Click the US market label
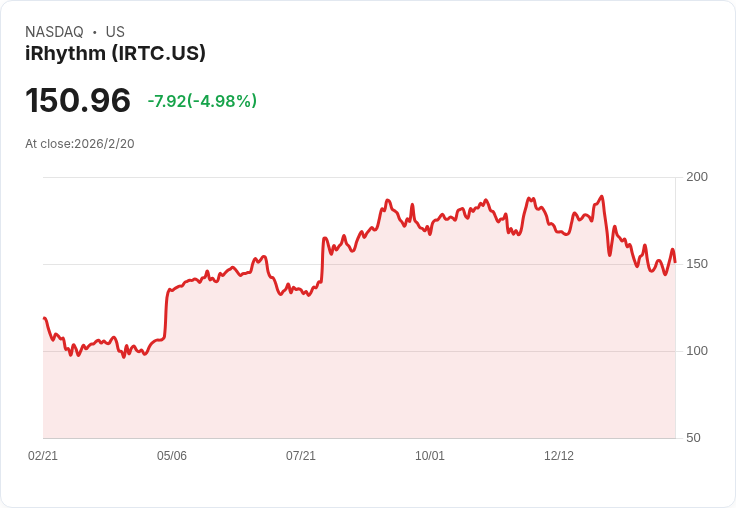 coord(115,32)
